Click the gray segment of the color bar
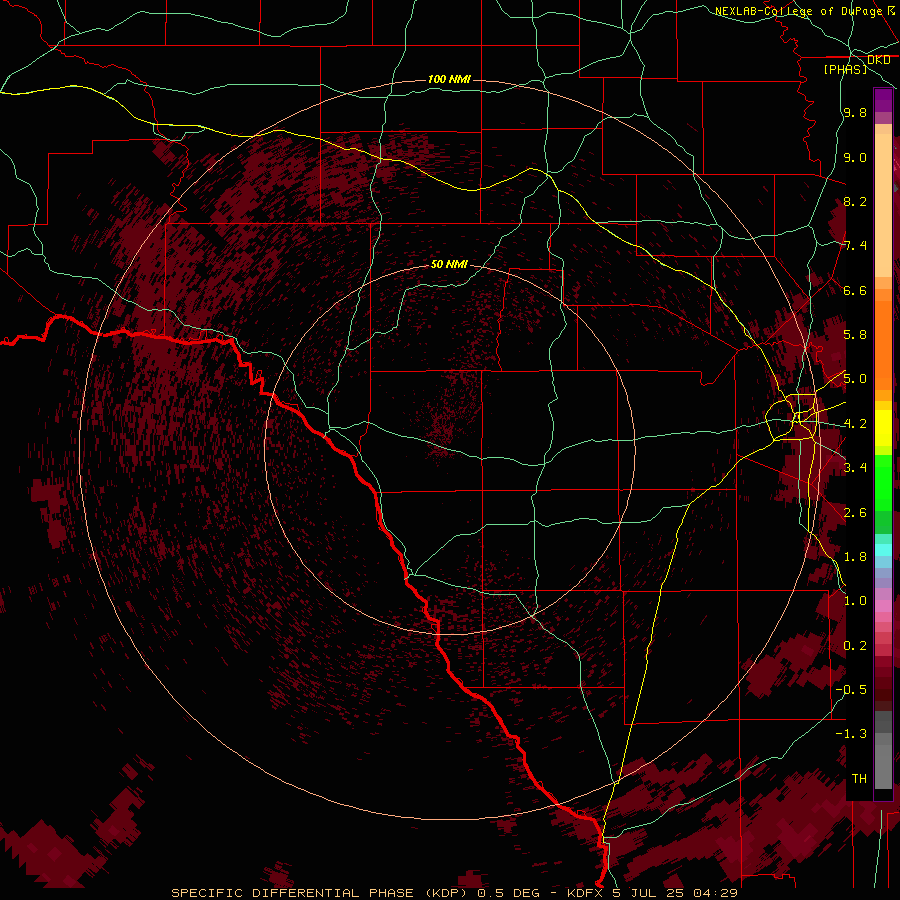Image resolution: width=900 pixels, height=900 pixels. pos(883,749)
